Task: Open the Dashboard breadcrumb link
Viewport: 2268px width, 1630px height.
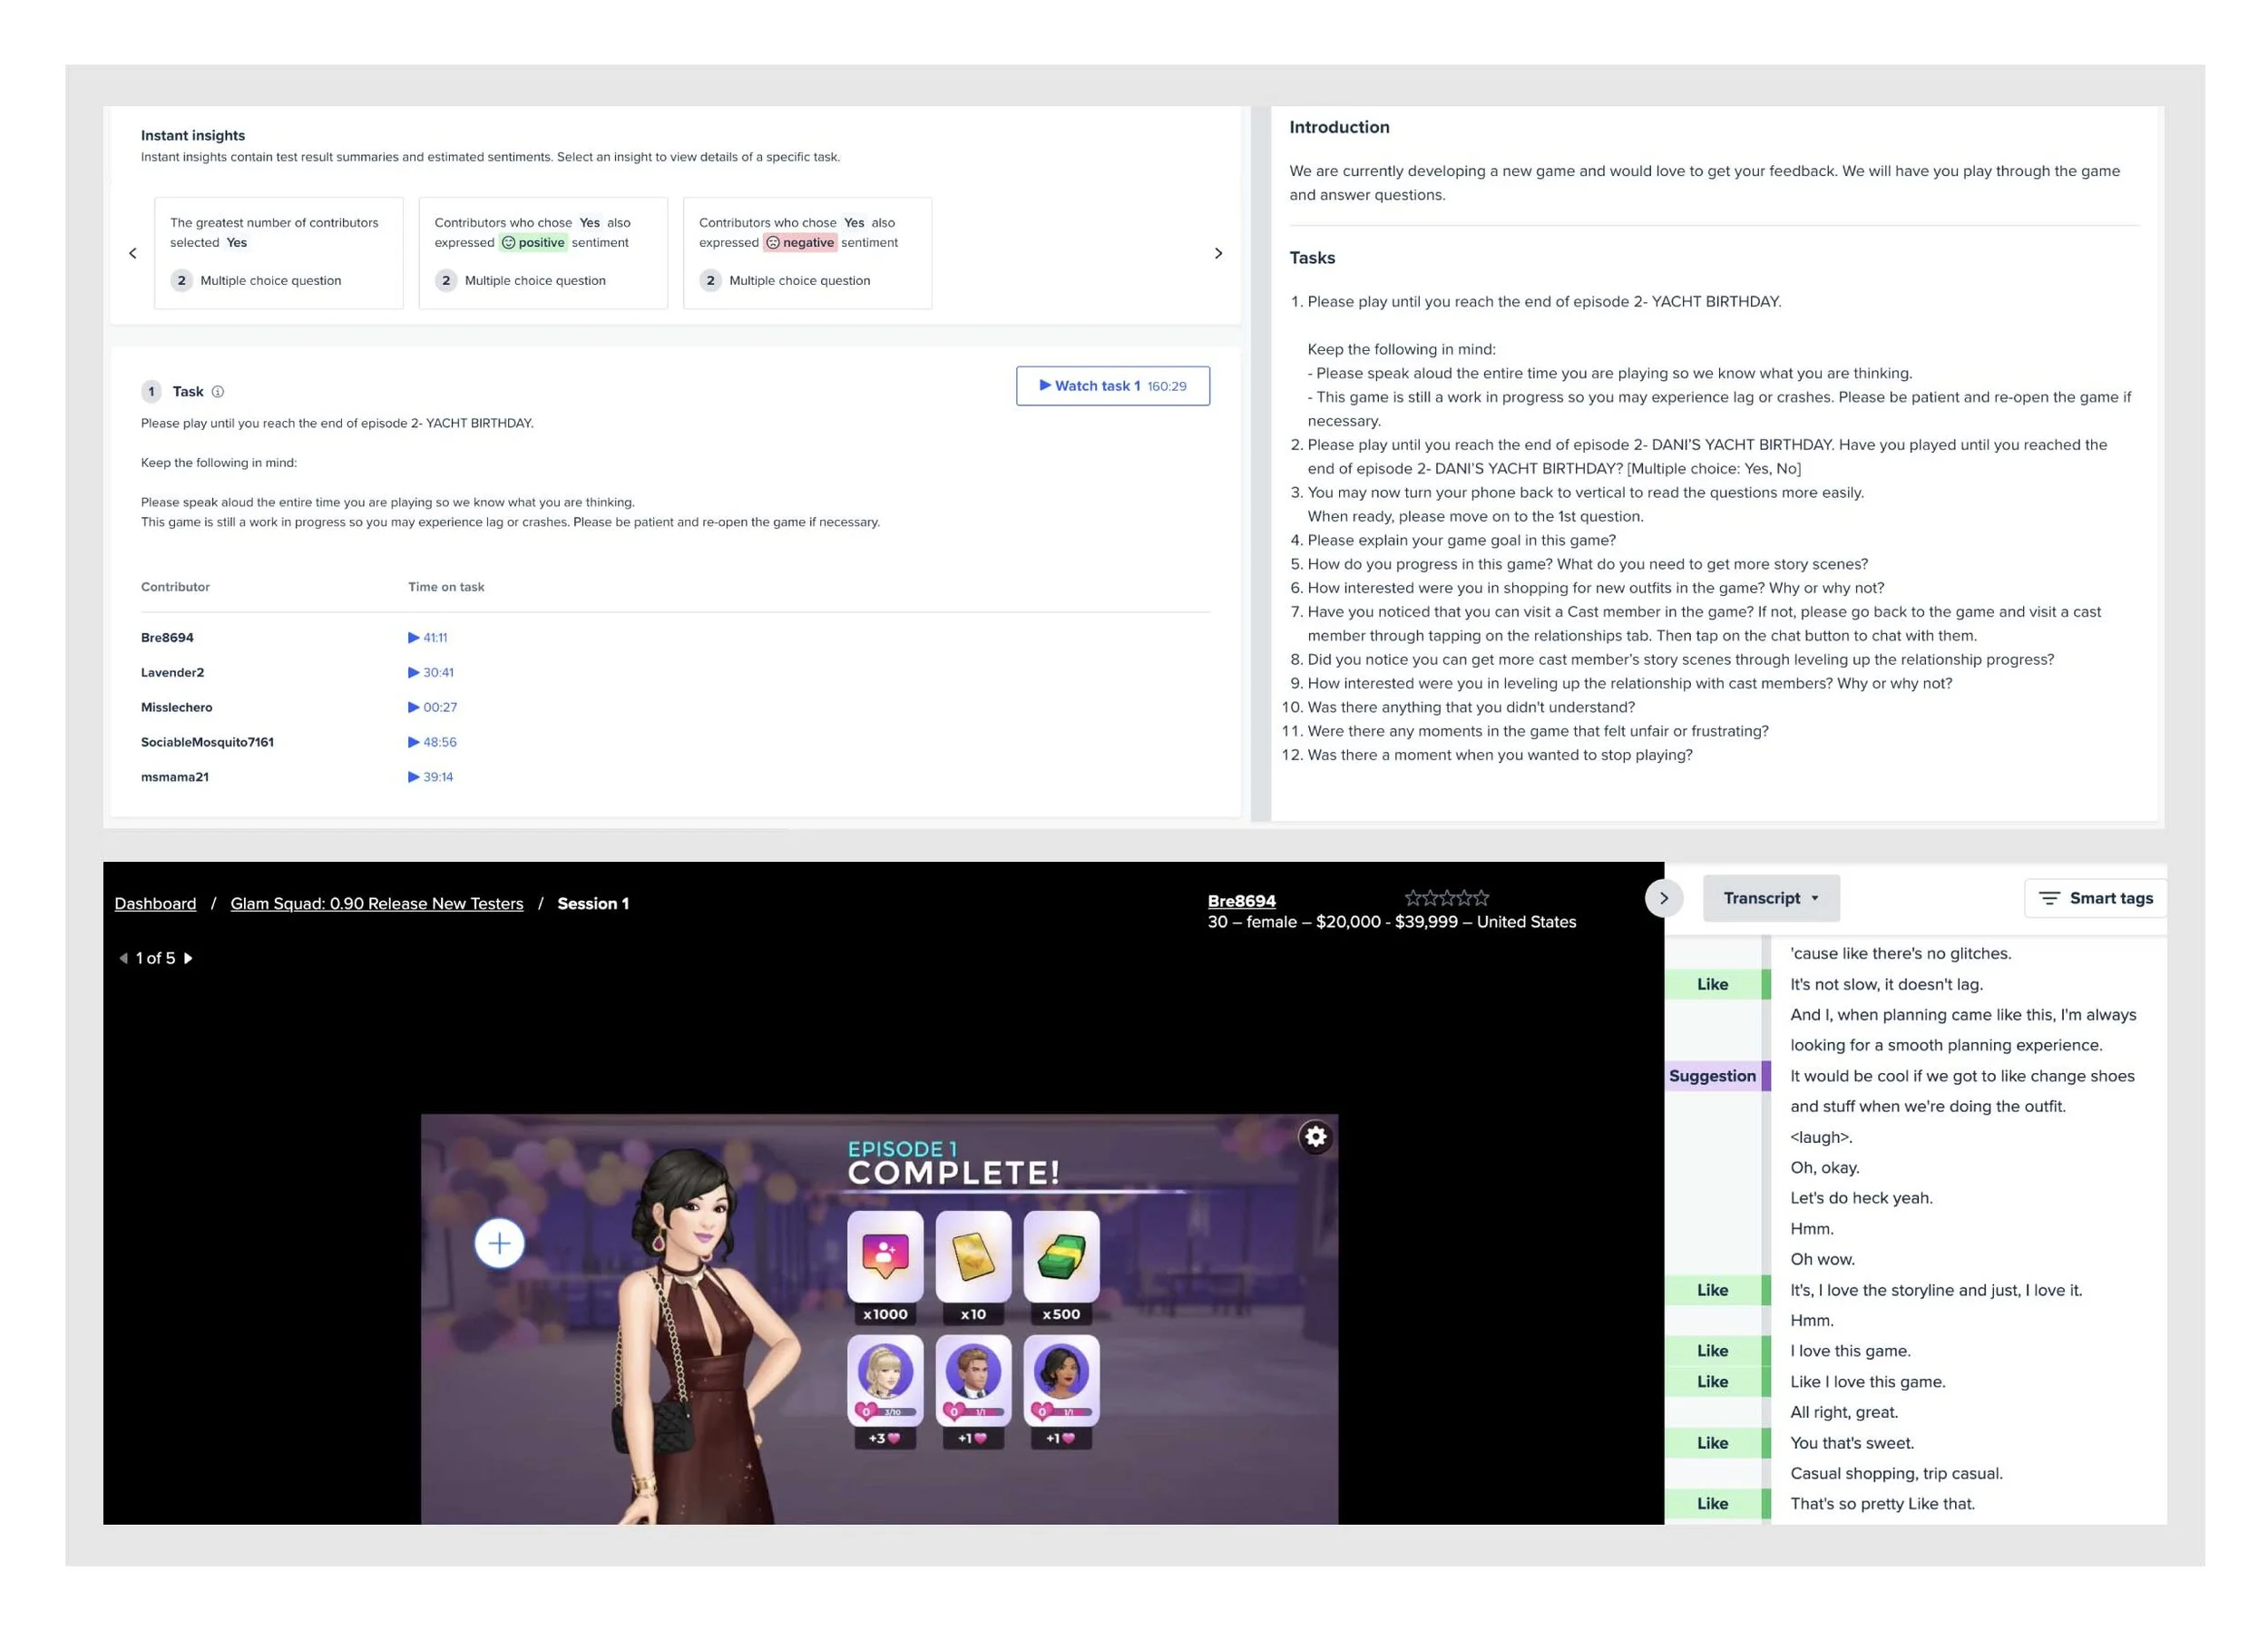Action: point(155,904)
